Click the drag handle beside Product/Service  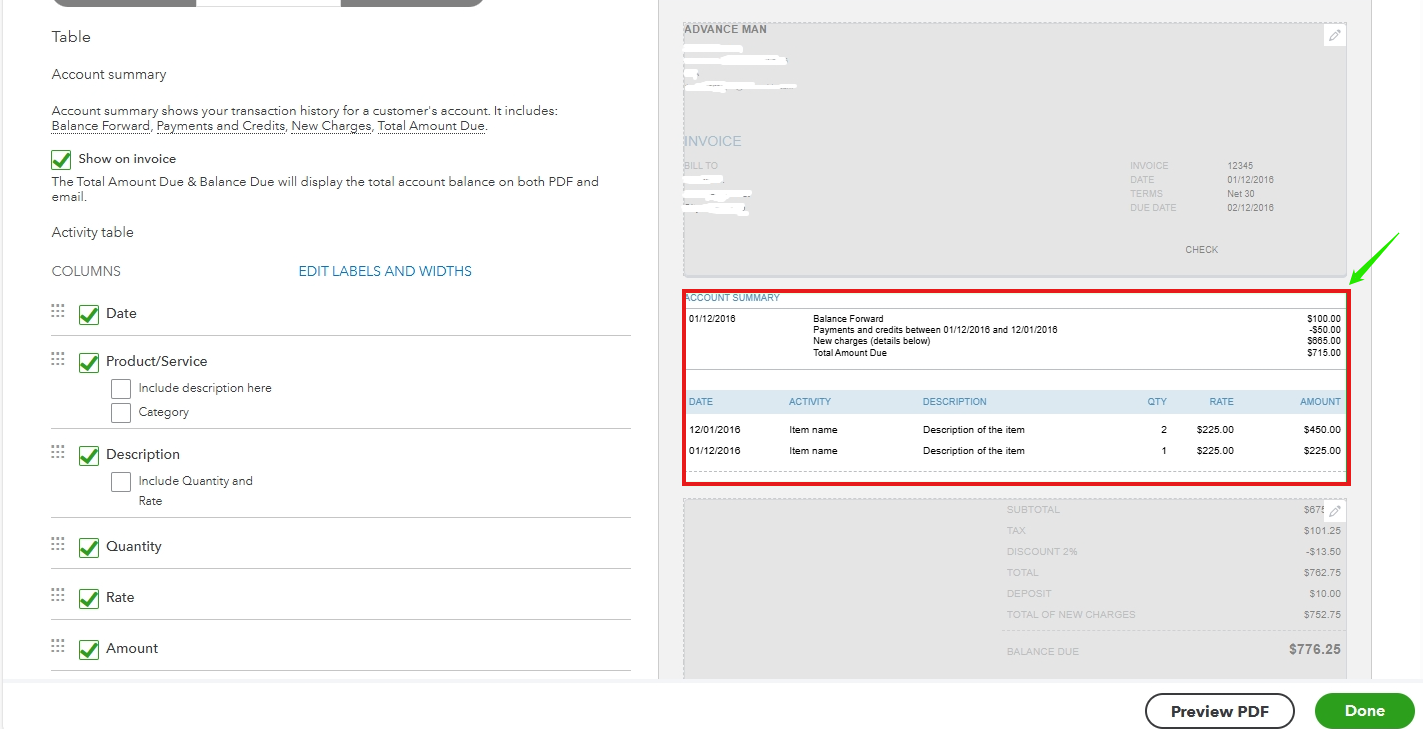[x=57, y=362]
